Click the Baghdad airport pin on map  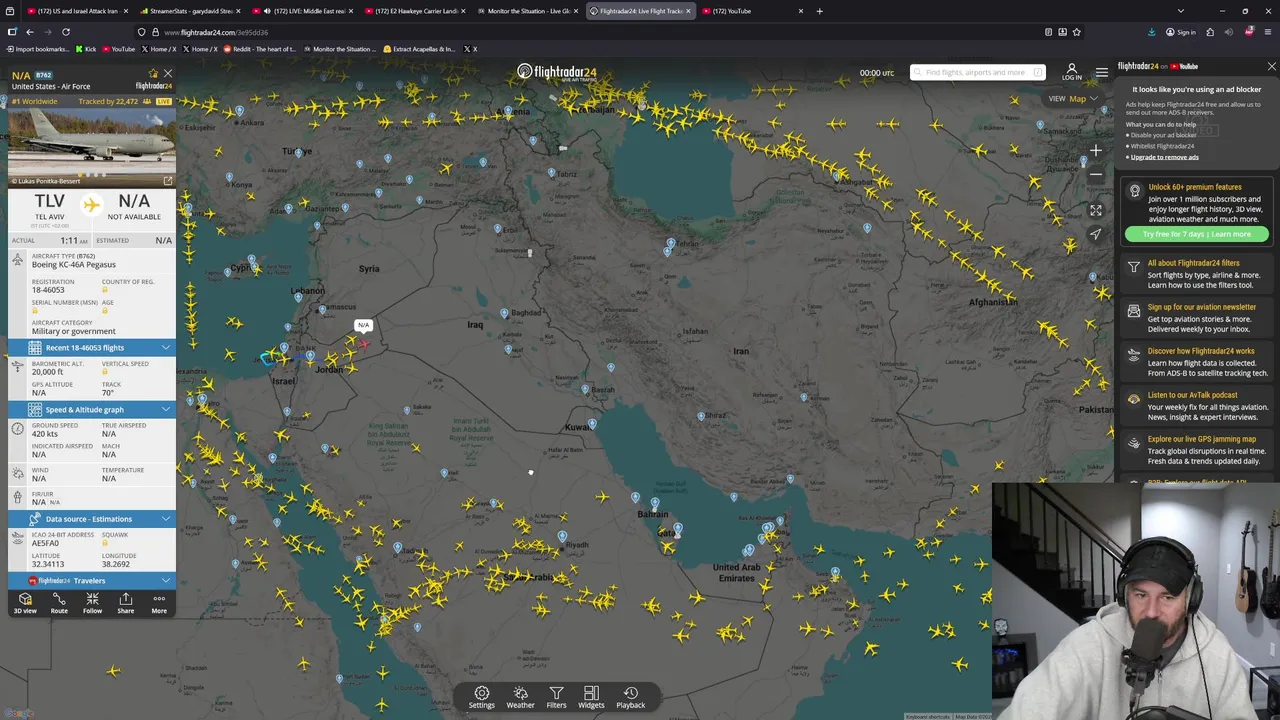(x=504, y=313)
